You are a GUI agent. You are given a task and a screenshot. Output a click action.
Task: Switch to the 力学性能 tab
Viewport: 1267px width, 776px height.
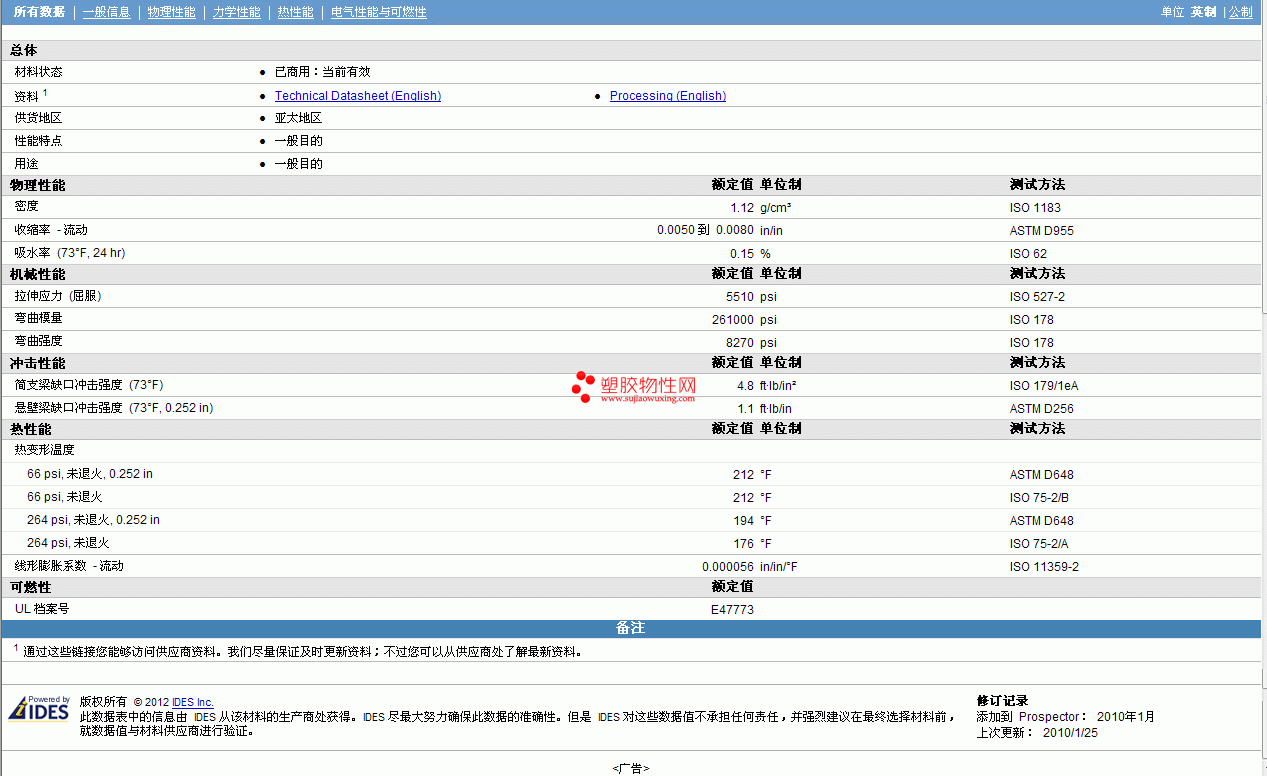tap(236, 12)
